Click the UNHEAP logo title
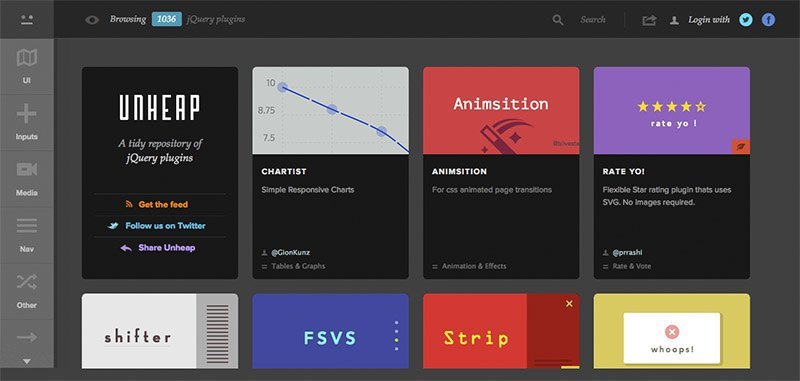The image size is (800, 381). click(160, 108)
